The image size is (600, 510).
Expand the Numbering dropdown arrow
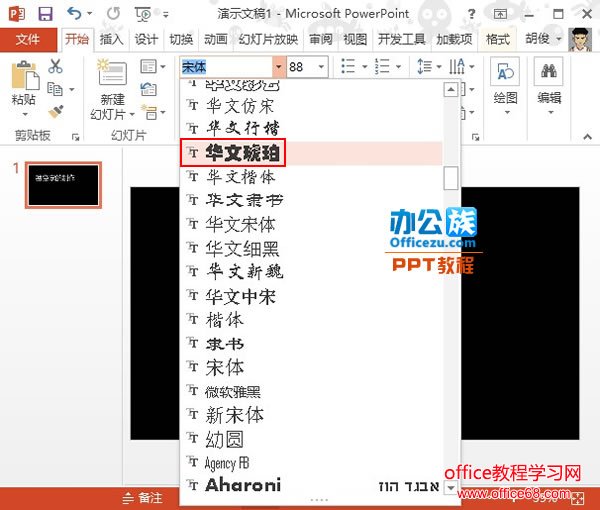pyautogui.click(x=398, y=67)
